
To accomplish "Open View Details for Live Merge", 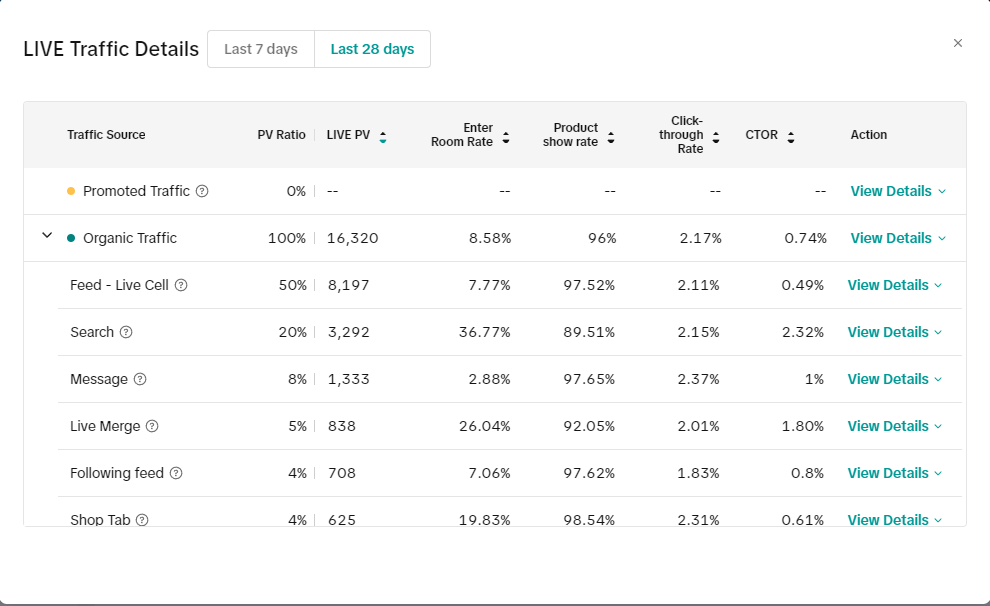I will pos(894,426).
